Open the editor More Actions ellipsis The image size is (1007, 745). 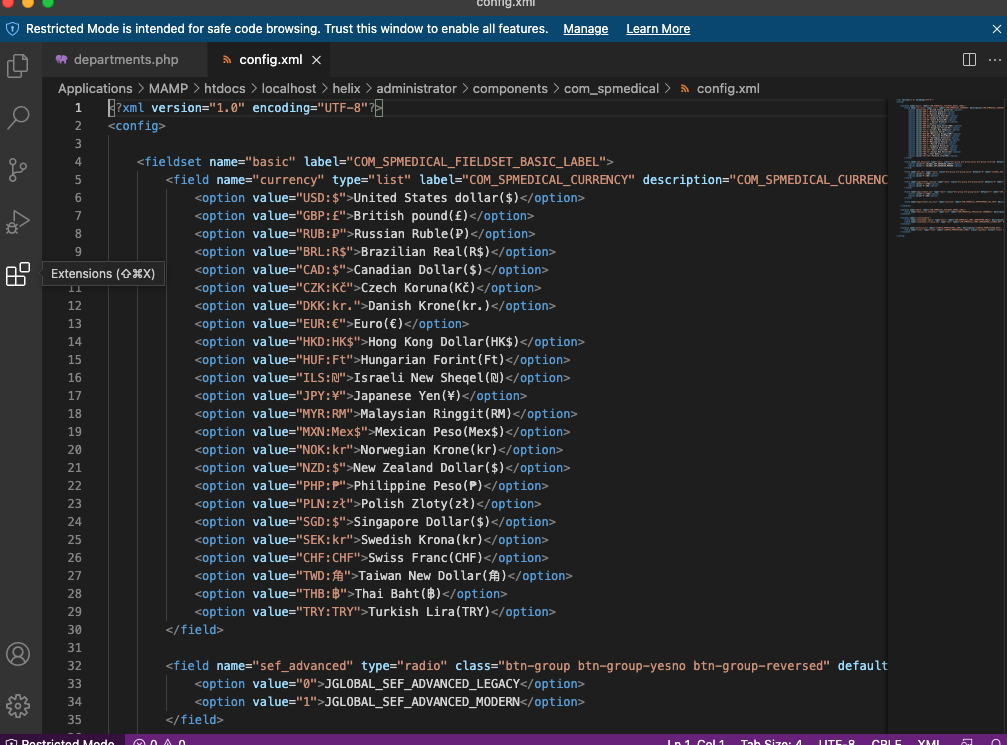click(994, 60)
